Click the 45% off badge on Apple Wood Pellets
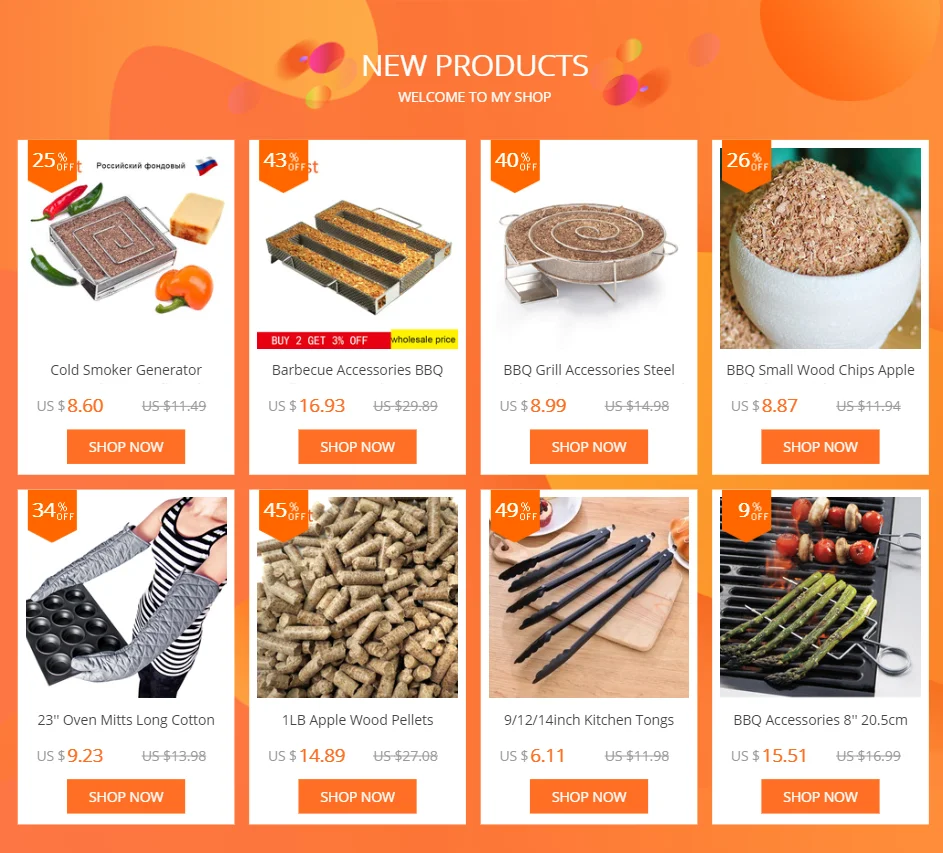 pos(283,516)
